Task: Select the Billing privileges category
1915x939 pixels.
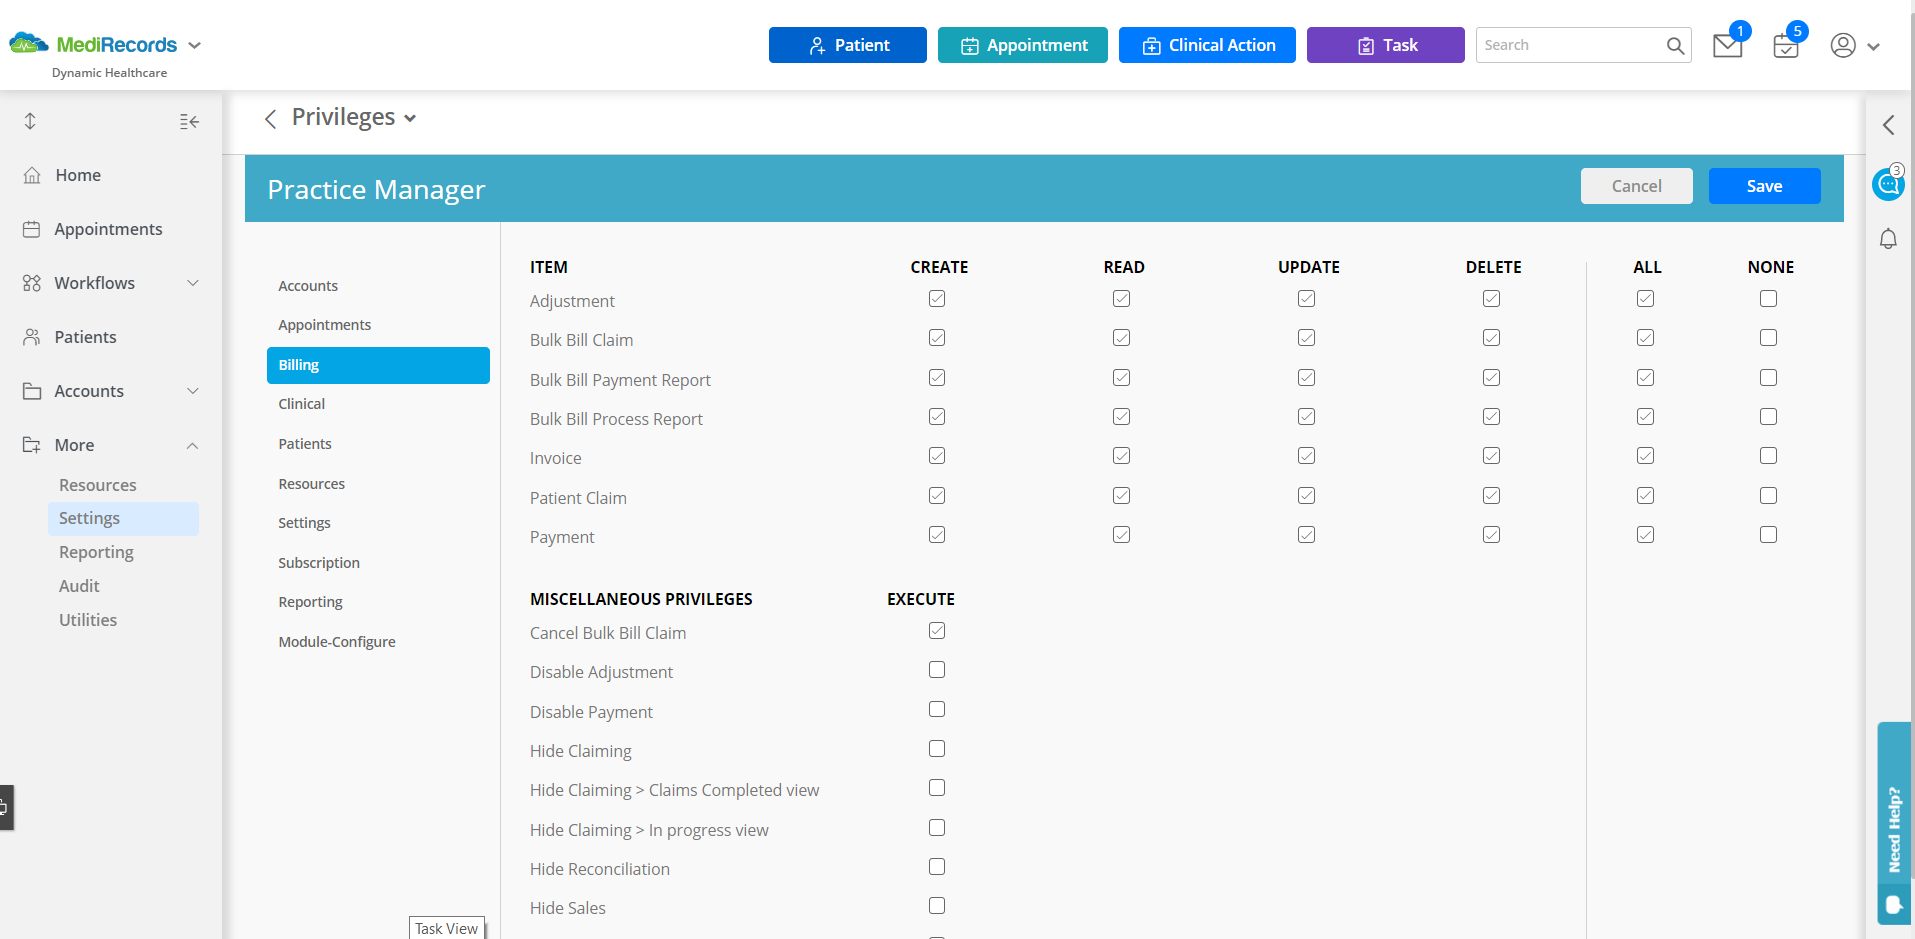Action: [378, 365]
